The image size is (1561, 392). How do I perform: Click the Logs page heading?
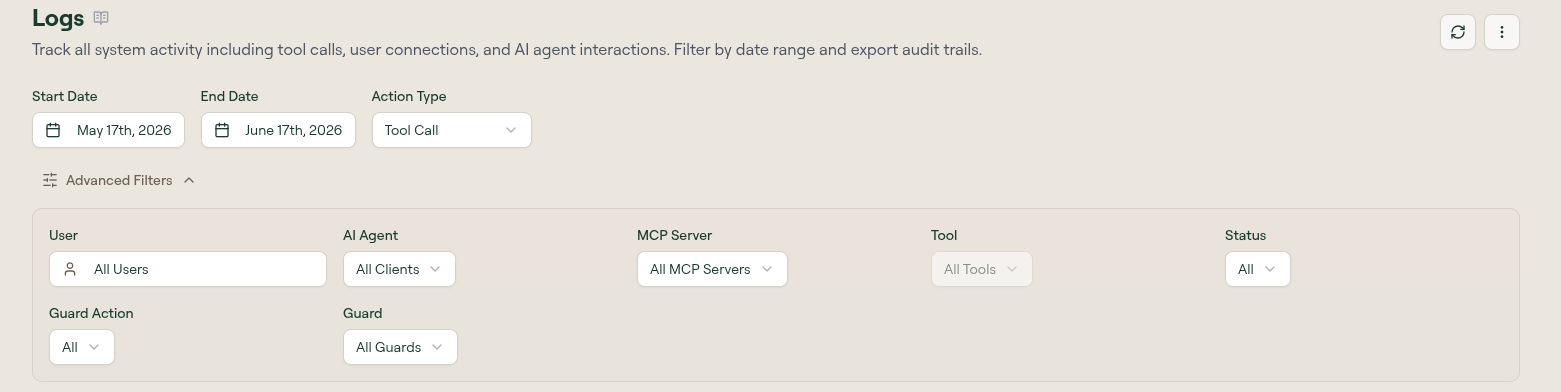pyautogui.click(x=58, y=18)
